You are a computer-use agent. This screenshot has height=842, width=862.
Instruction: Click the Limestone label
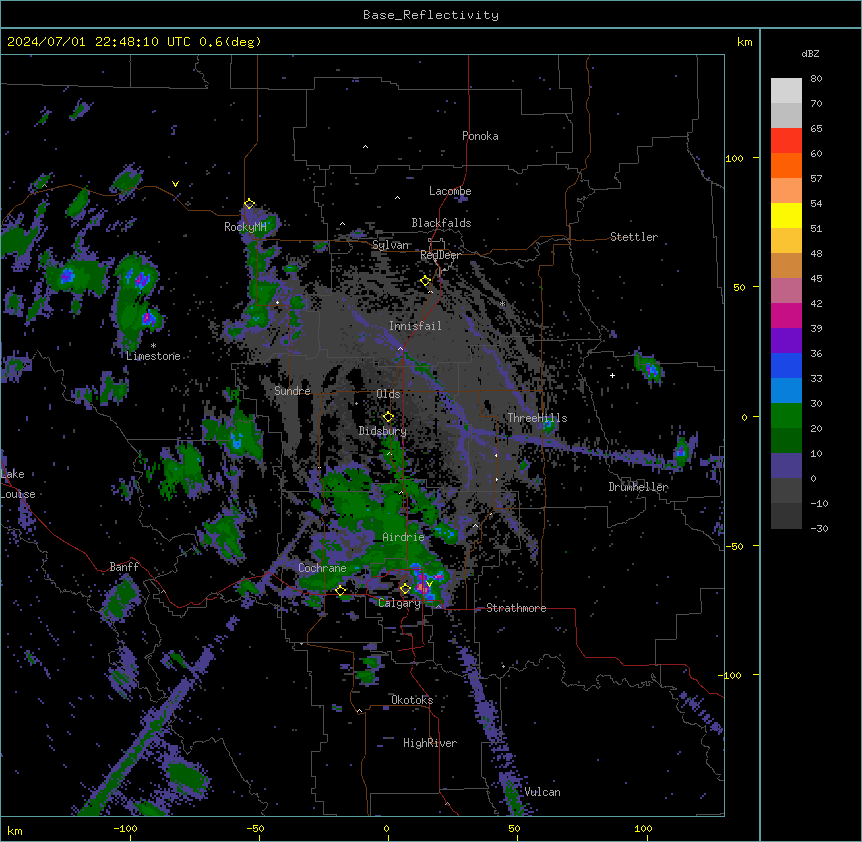pyautogui.click(x=153, y=356)
